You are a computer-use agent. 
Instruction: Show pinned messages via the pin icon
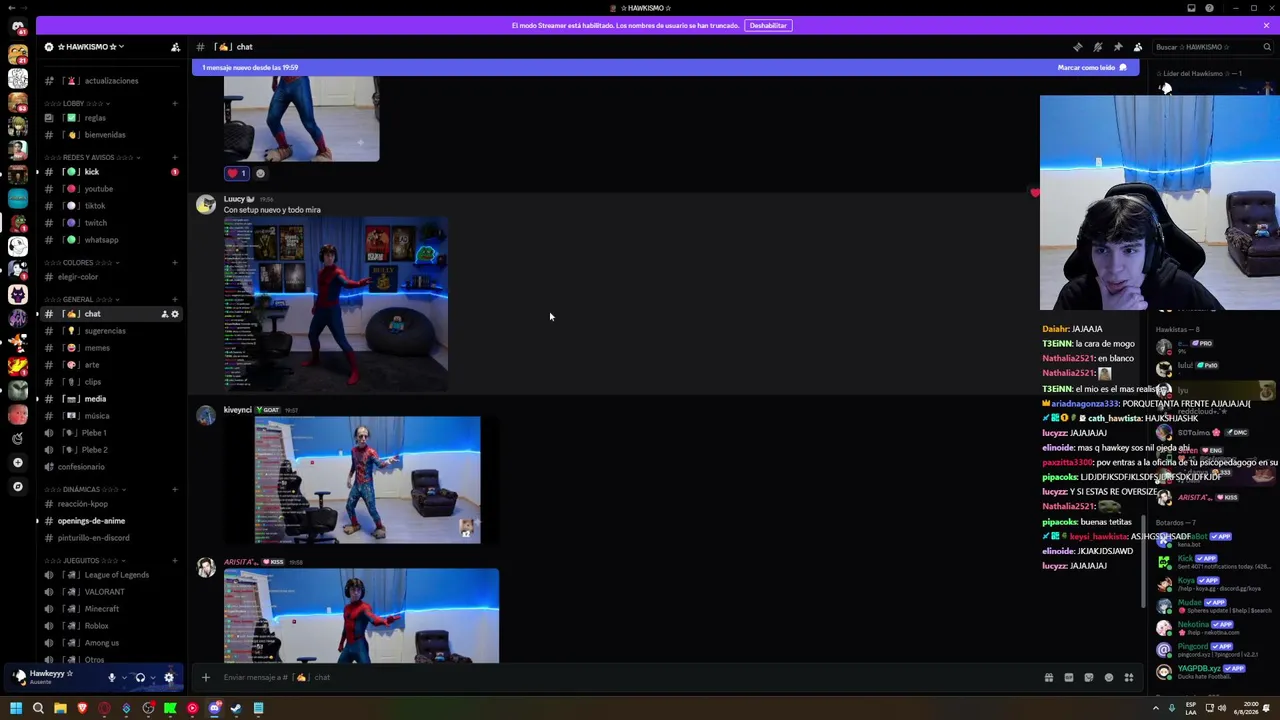1117,47
